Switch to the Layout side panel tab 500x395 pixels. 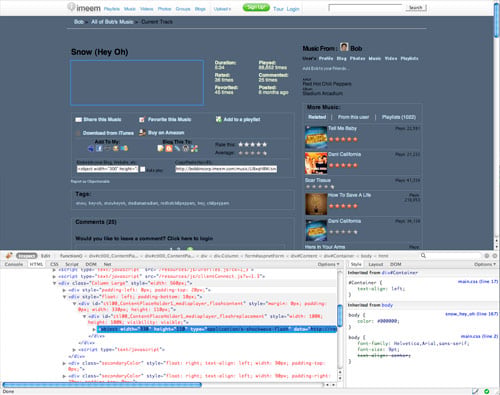376,264
